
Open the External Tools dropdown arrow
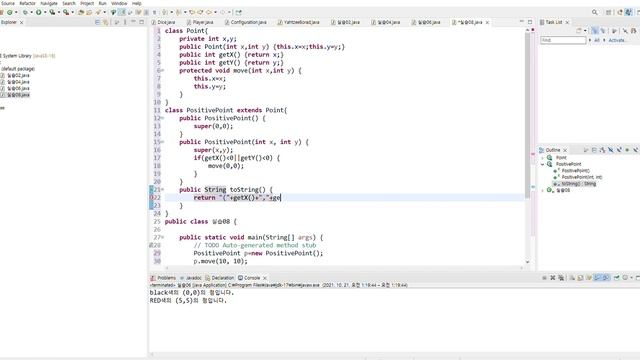tap(73, 13)
